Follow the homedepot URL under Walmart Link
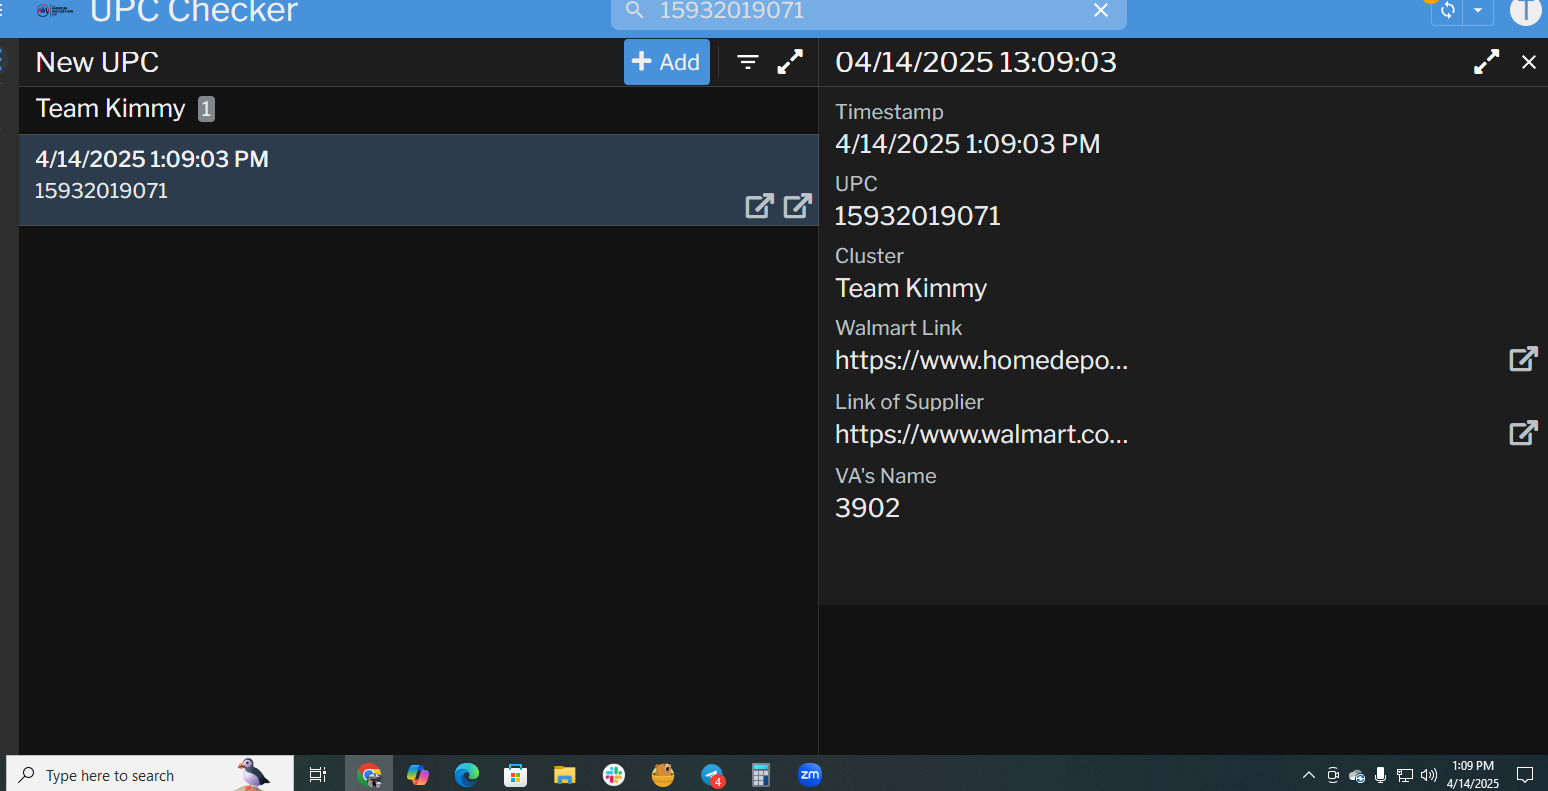 [x=981, y=361]
